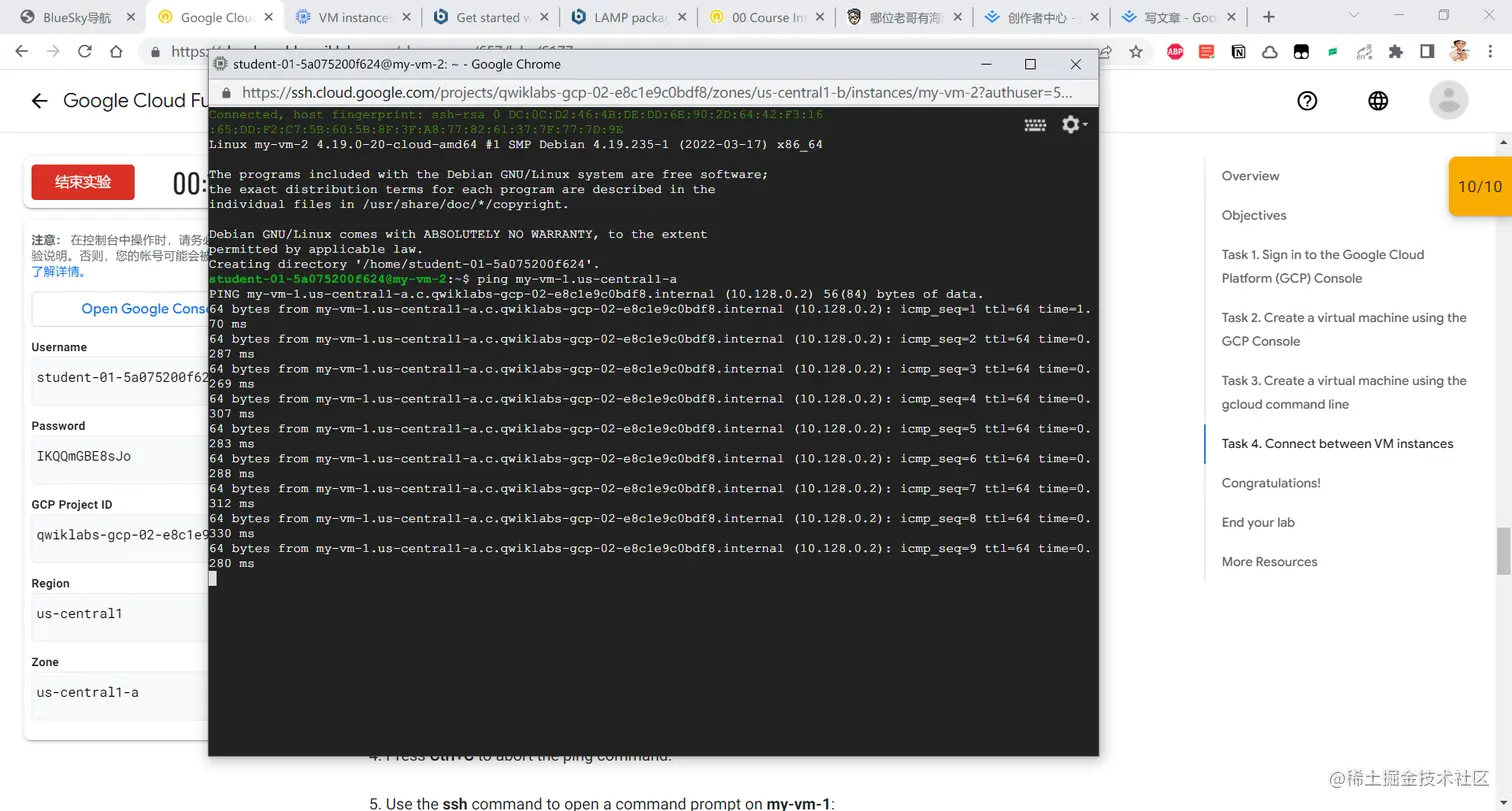Screen dimensions: 1512x811
Task: Click the browser forward arrow
Action: point(53,52)
